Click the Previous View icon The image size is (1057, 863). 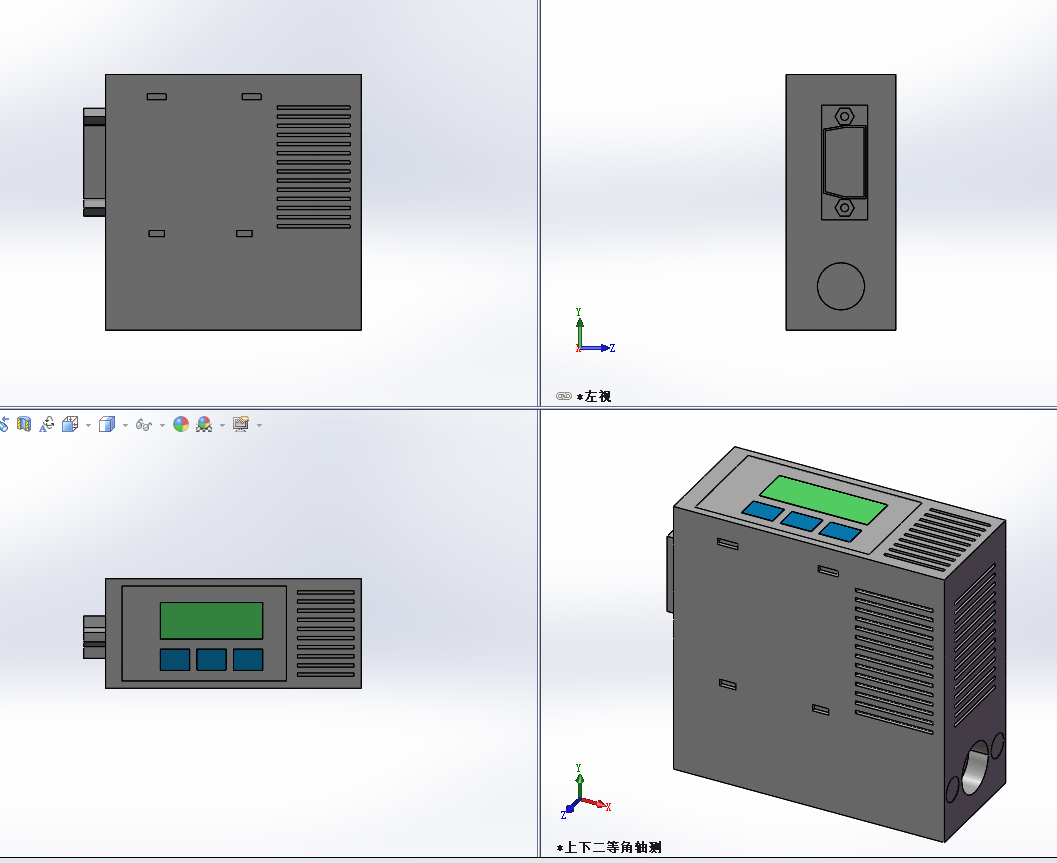pos(4,424)
